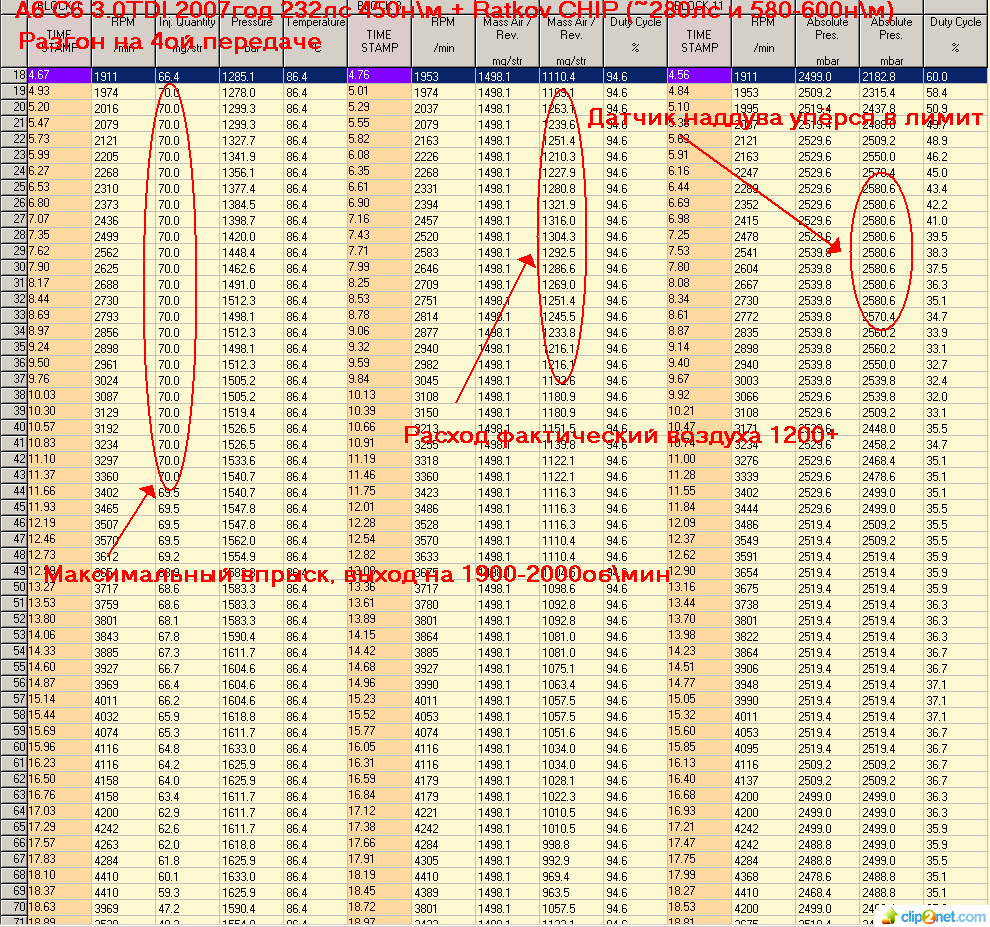Click absolute pressure 2182.8 in row 18
Viewport: 990px width, 927px height.
coord(891,76)
